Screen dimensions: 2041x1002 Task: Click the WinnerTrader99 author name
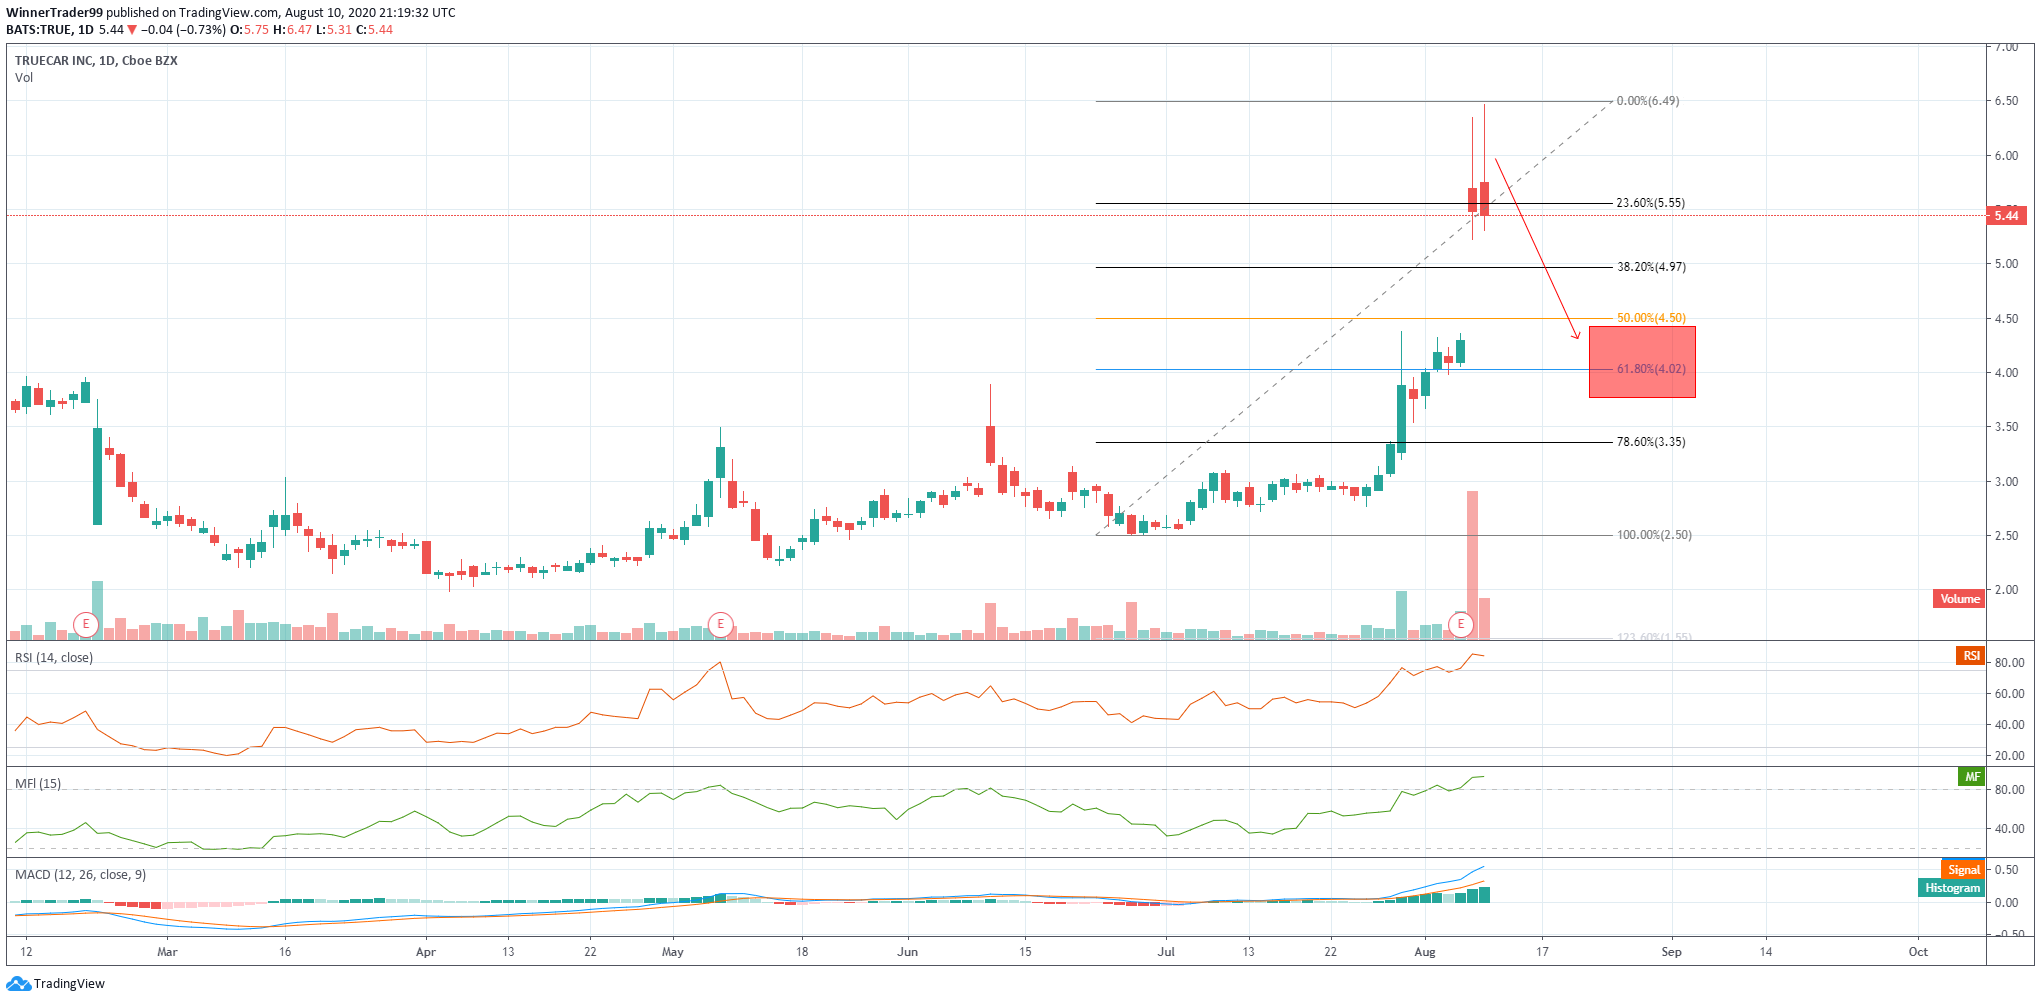coord(54,13)
